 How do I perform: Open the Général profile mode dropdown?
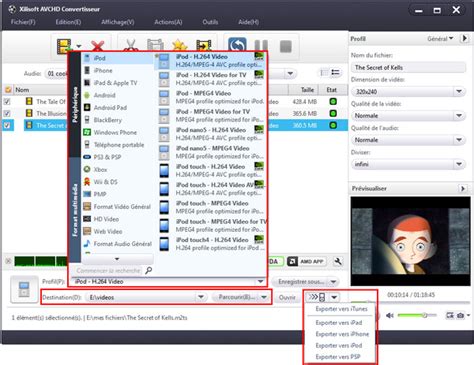(x=440, y=39)
